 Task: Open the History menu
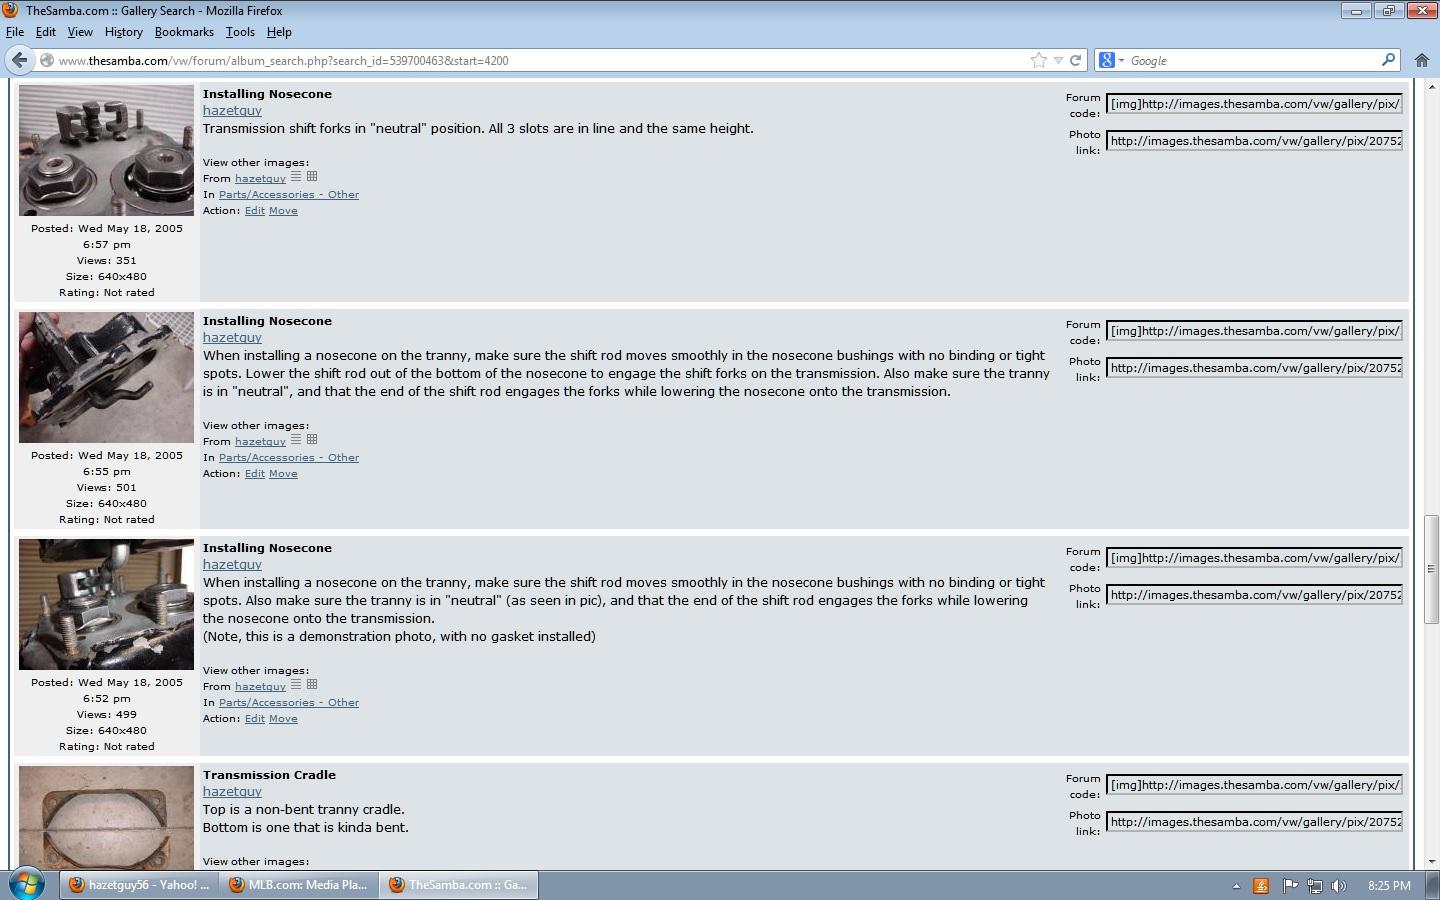(123, 32)
